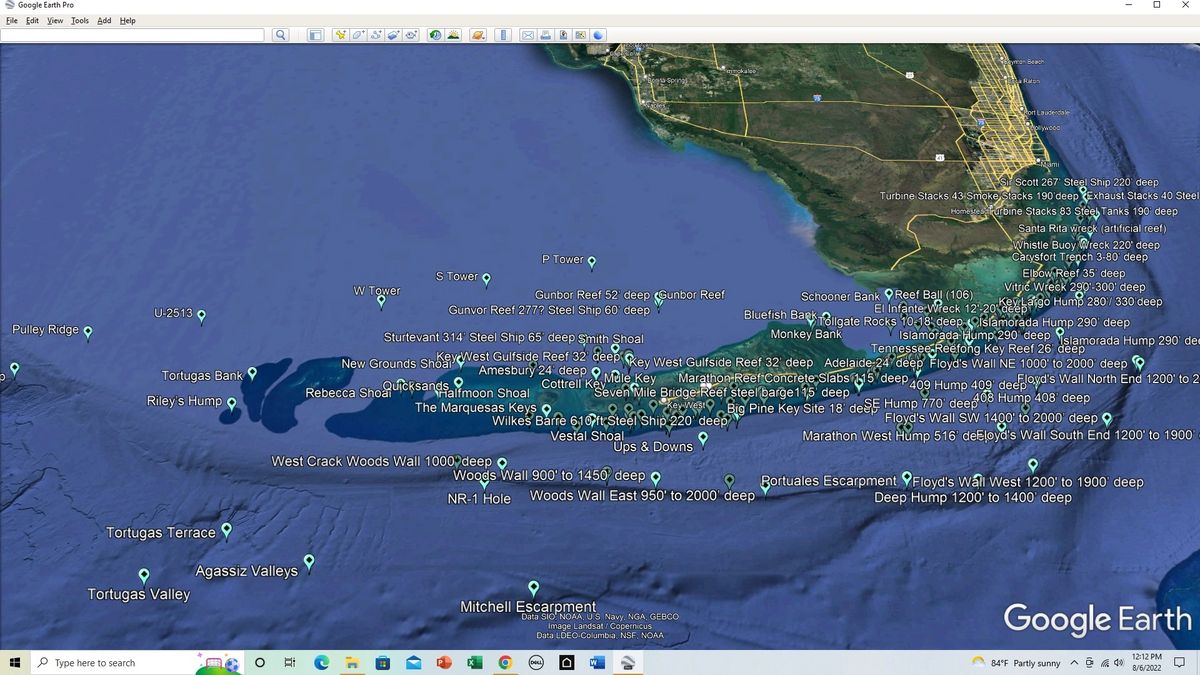Select the Add Polygon tool
Screen dimensions: 1200x675
[357, 34]
